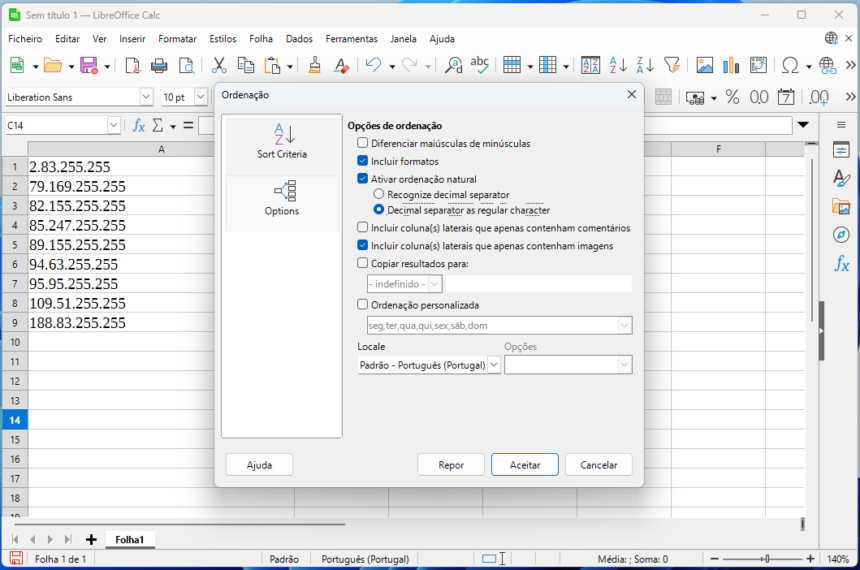Click the Open folder icon

53,66
